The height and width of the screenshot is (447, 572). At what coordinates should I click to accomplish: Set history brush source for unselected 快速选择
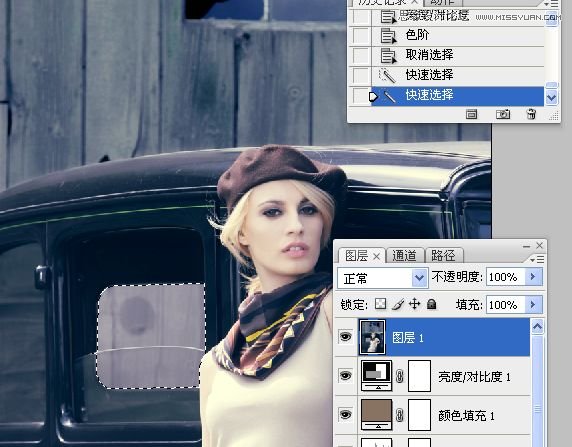click(361, 76)
